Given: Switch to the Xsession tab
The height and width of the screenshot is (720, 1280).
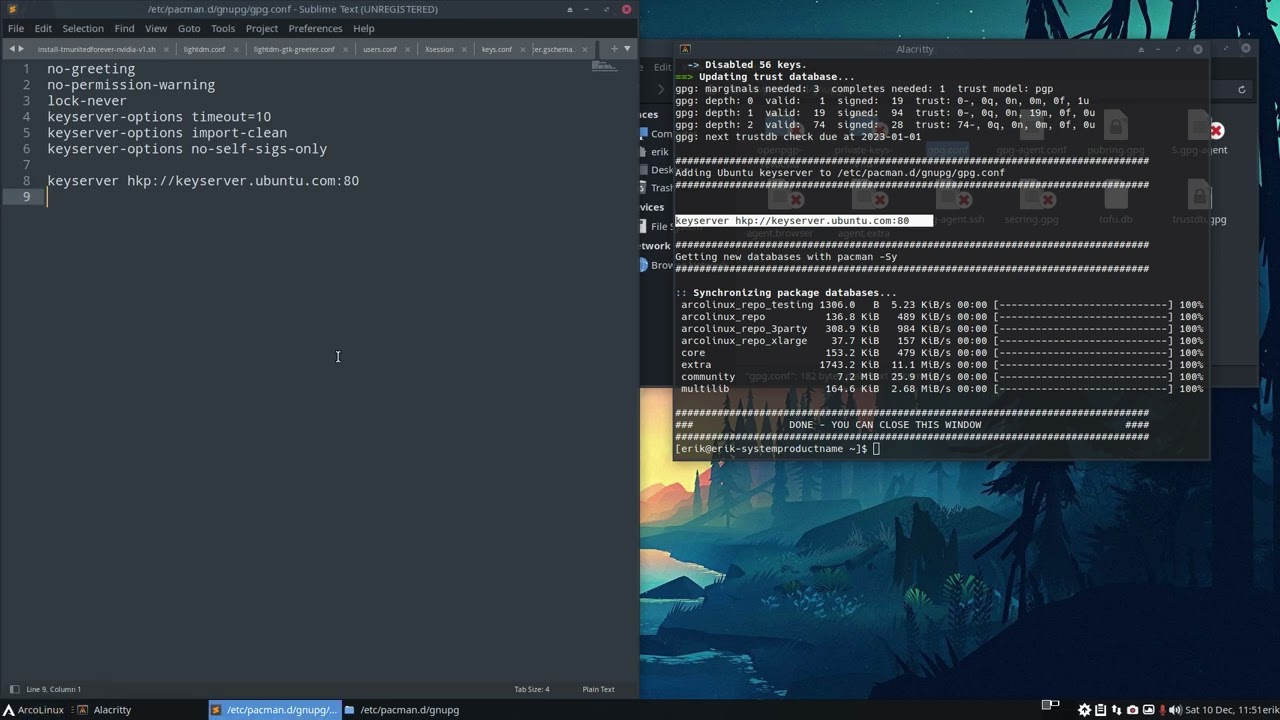Looking at the screenshot, I should (x=439, y=49).
